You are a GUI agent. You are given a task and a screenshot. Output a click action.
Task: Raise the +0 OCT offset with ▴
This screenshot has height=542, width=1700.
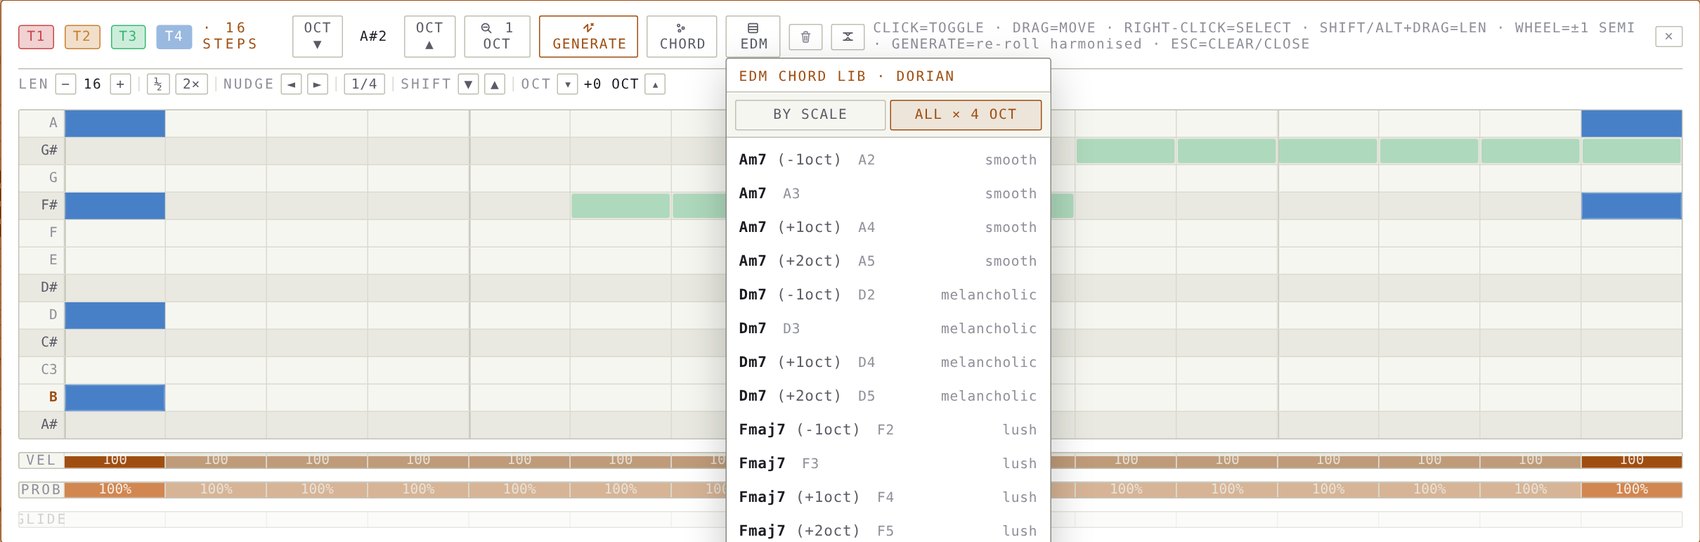tap(655, 84)
